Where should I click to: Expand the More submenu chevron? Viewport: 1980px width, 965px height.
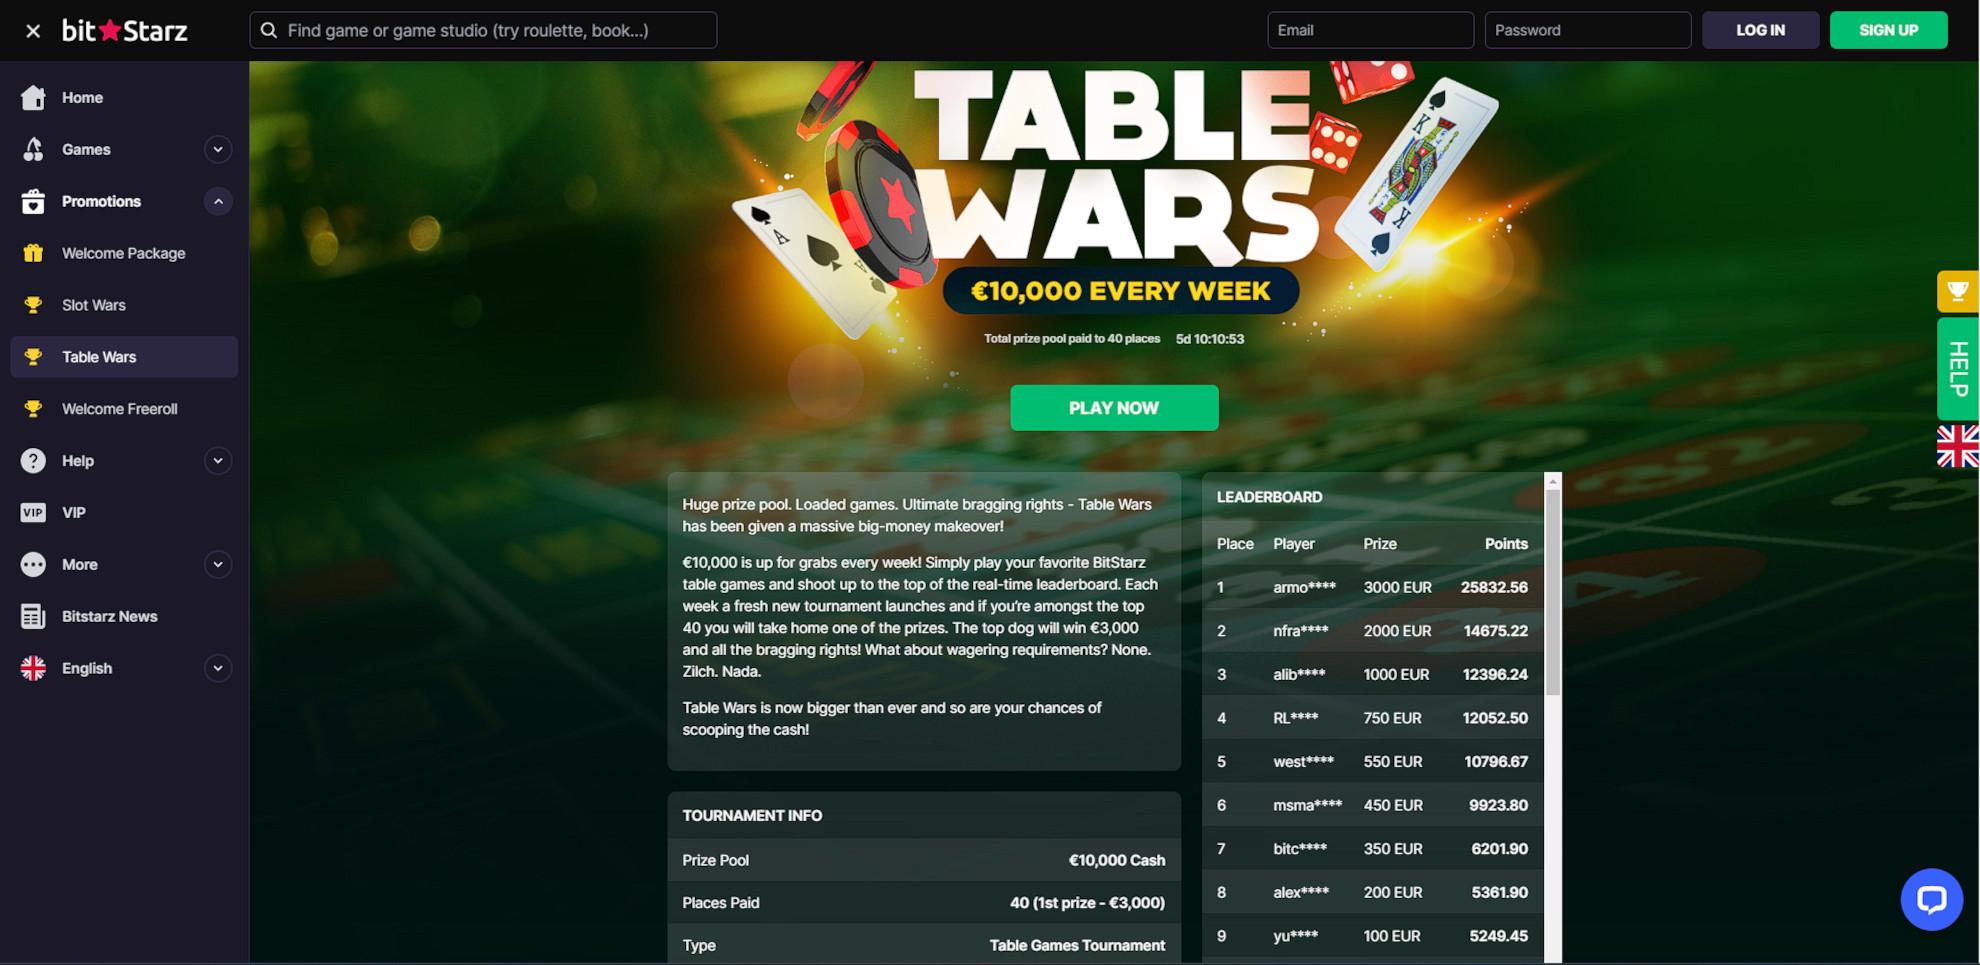click(218, 564)
